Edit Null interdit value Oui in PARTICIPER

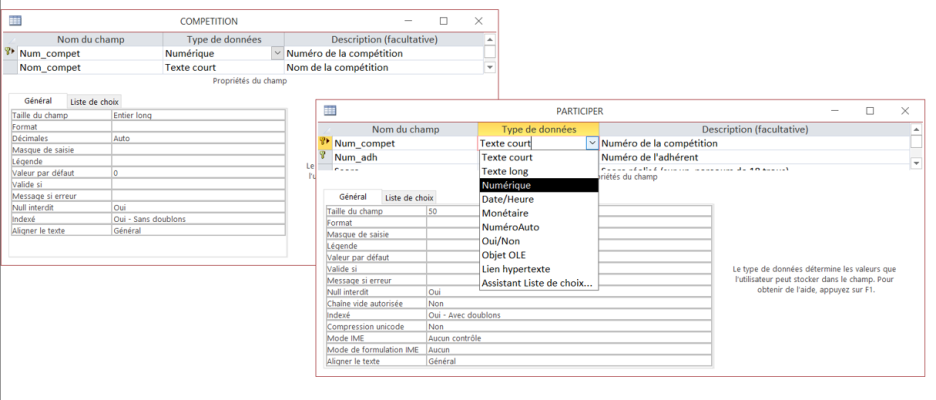point(569,292)
